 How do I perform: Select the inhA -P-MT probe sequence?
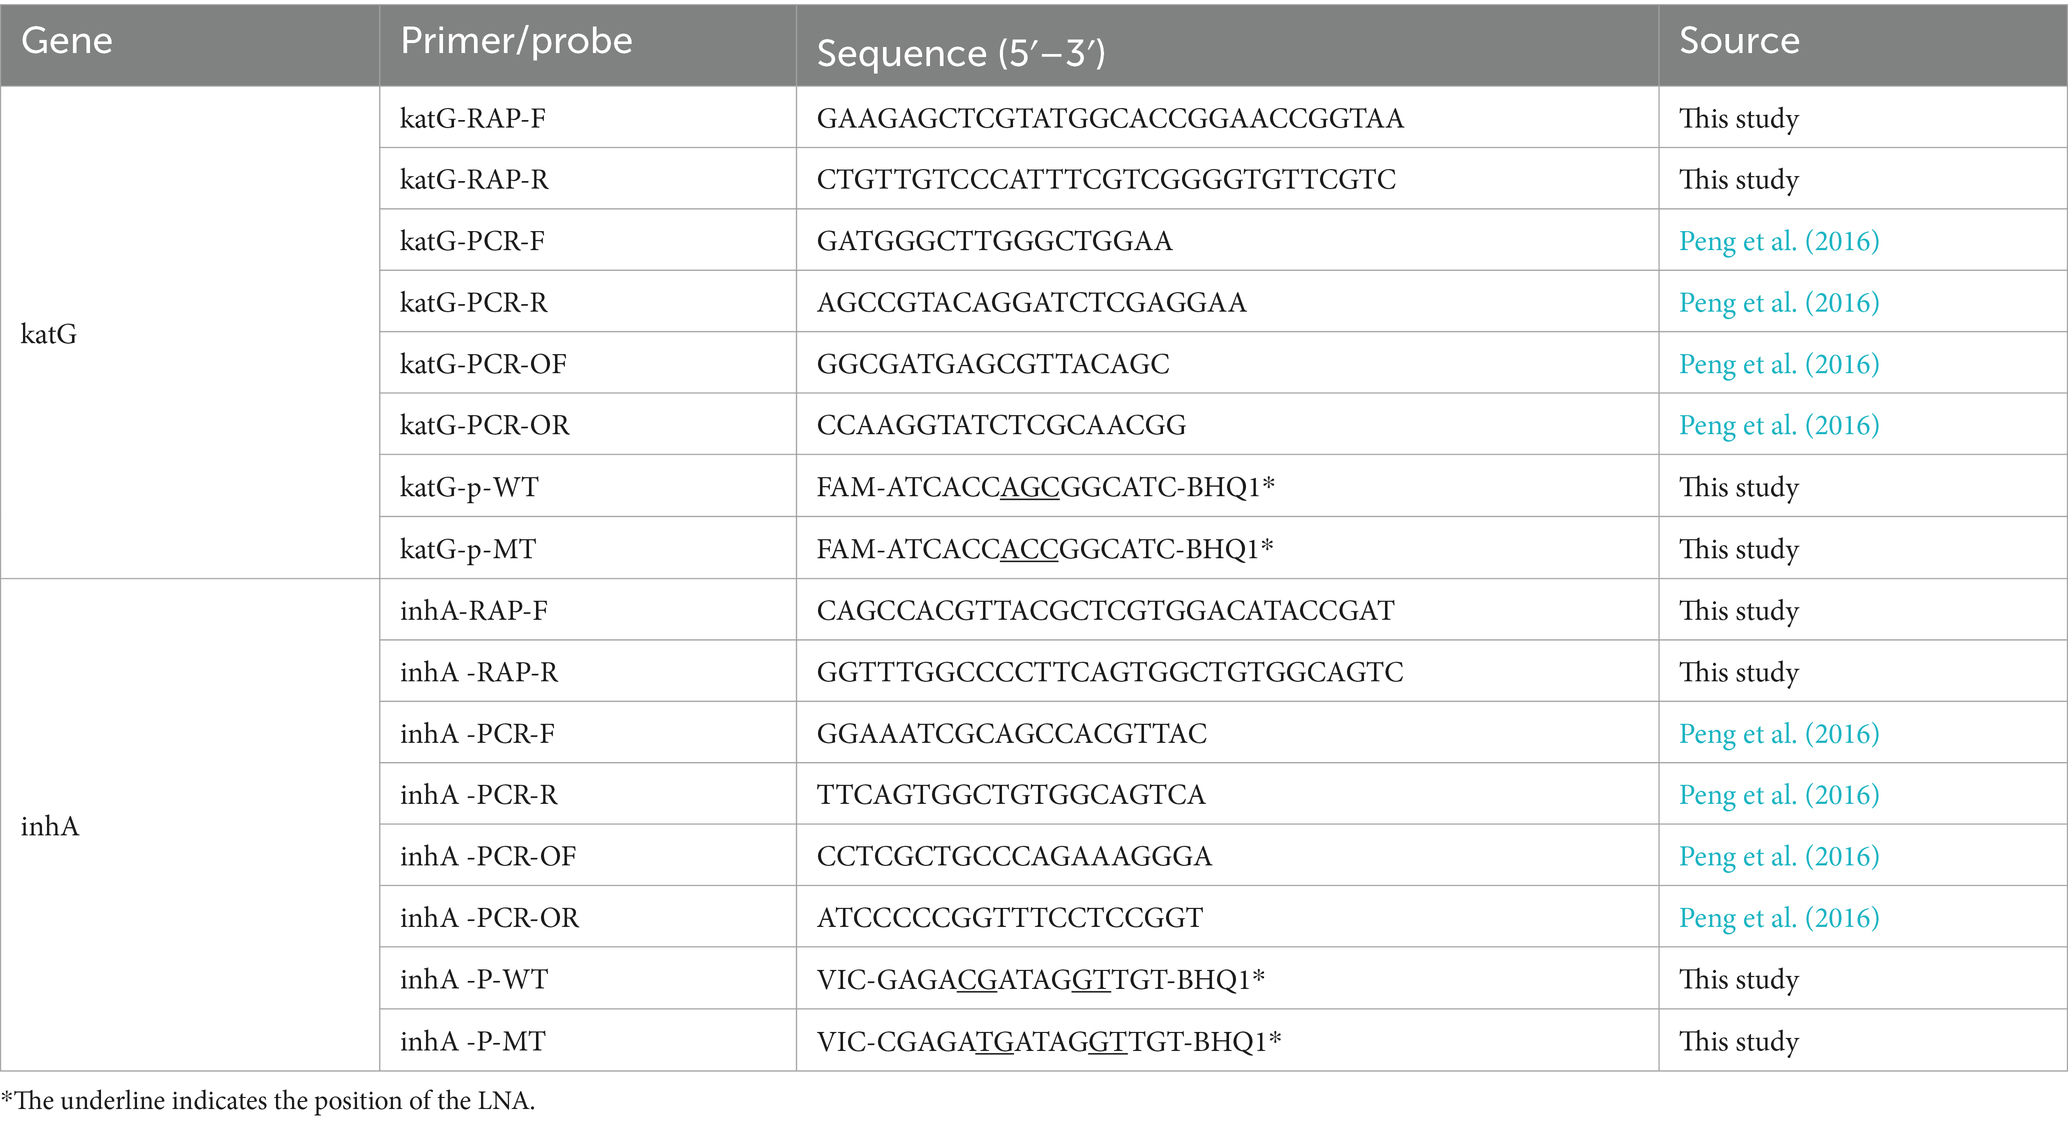coord(1049,1041)
